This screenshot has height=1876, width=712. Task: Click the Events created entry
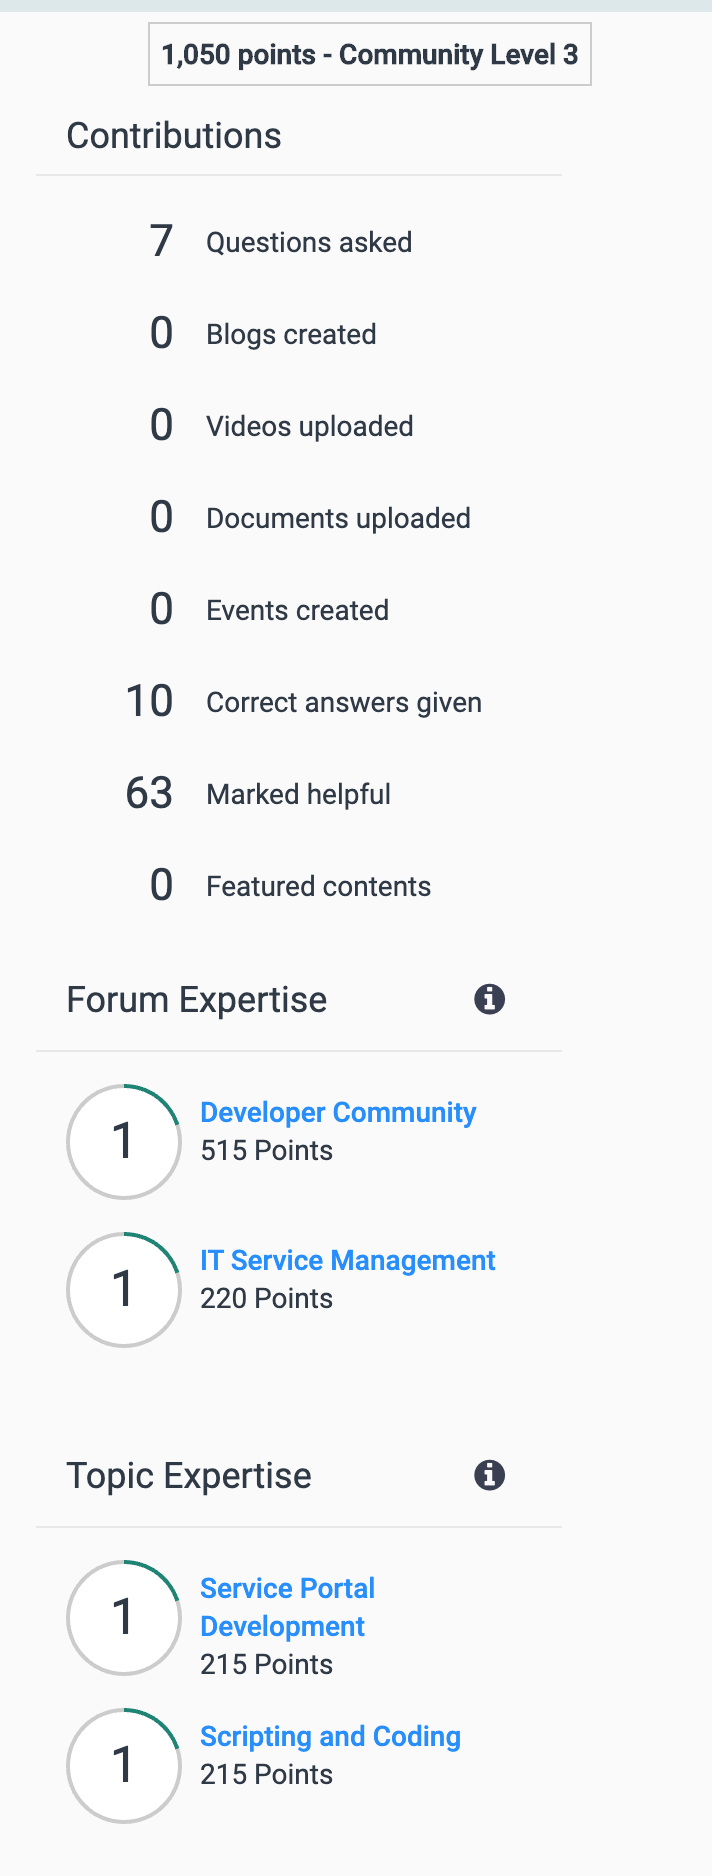coord(269,610)
